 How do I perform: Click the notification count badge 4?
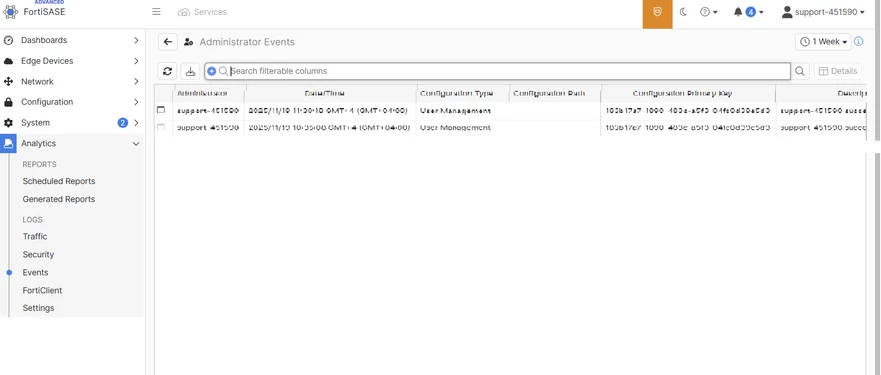pyautogui.click(x=751, y=12)
